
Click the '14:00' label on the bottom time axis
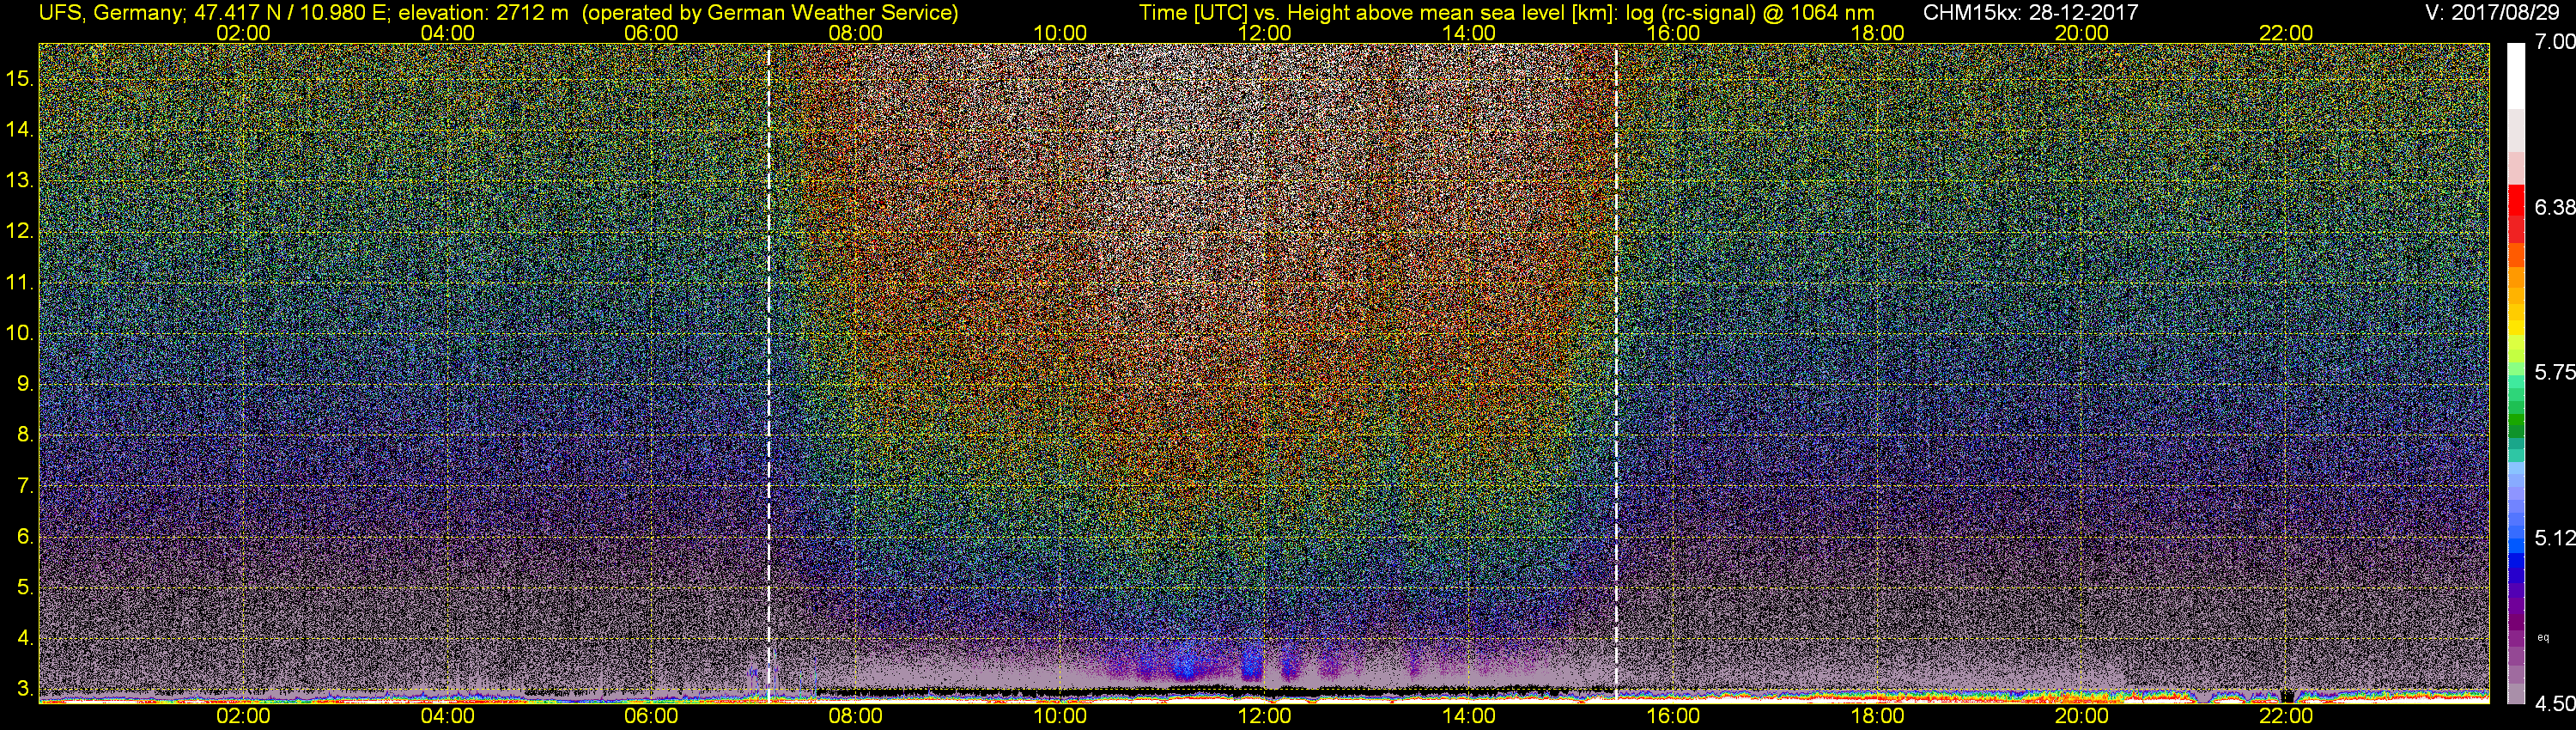point(1469,716)
